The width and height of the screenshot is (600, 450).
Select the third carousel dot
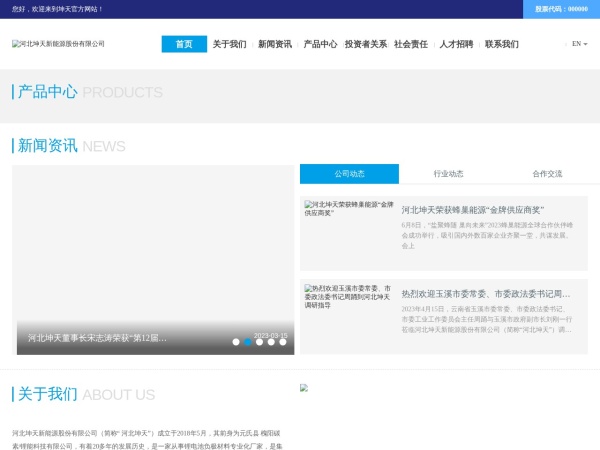[x=259, y=342]
